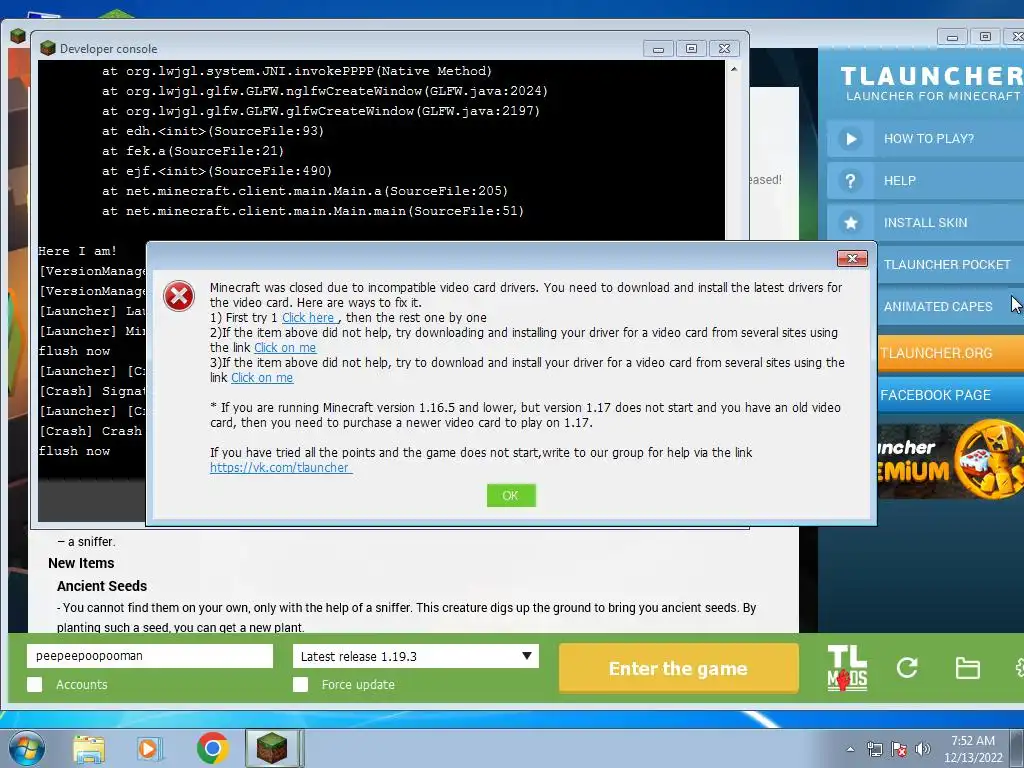Click the 'New Items' heading text

81,563
